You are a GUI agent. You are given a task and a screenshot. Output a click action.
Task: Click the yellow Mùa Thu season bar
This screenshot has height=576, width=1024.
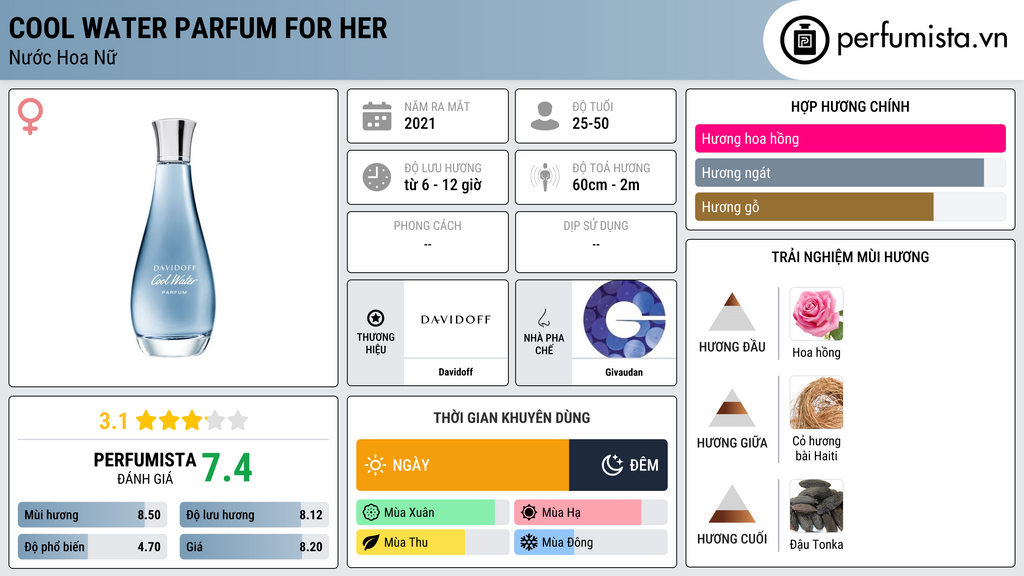coord(432,542)
